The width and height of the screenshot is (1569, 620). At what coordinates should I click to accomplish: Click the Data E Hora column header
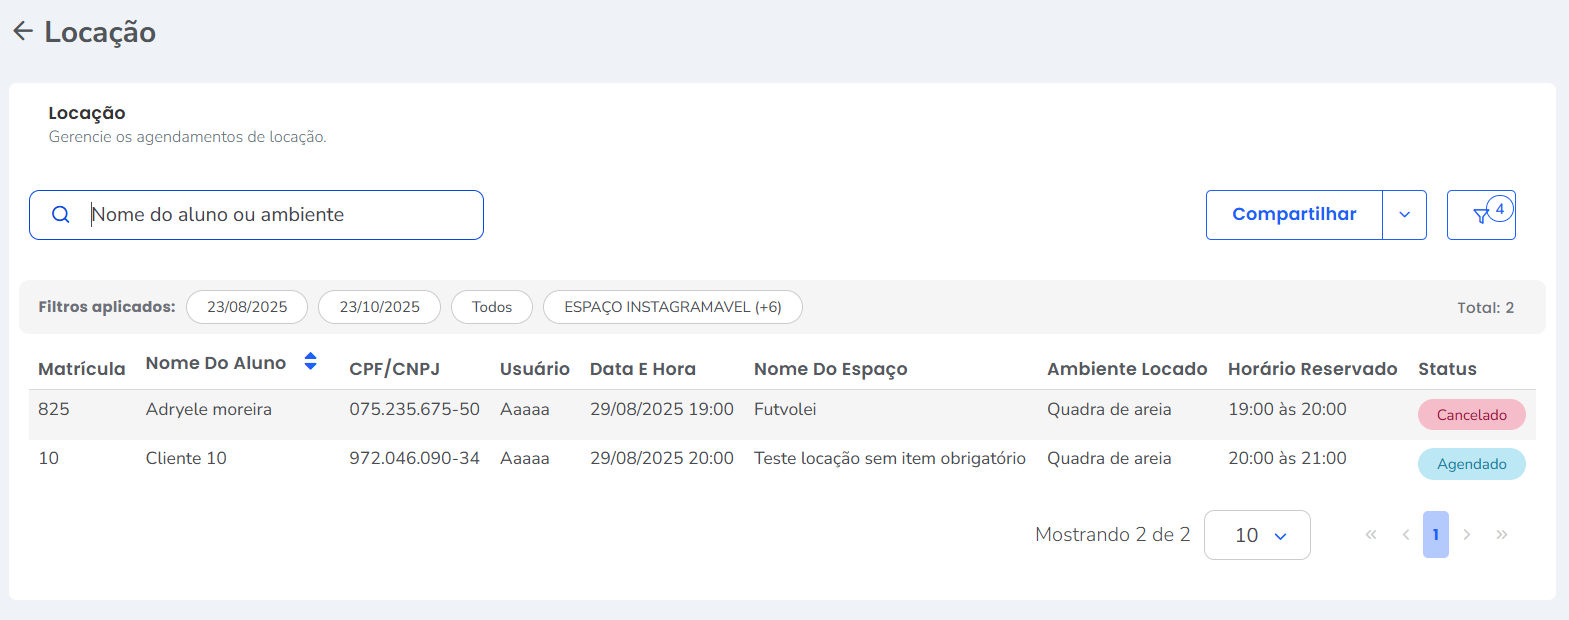(643, 369)
